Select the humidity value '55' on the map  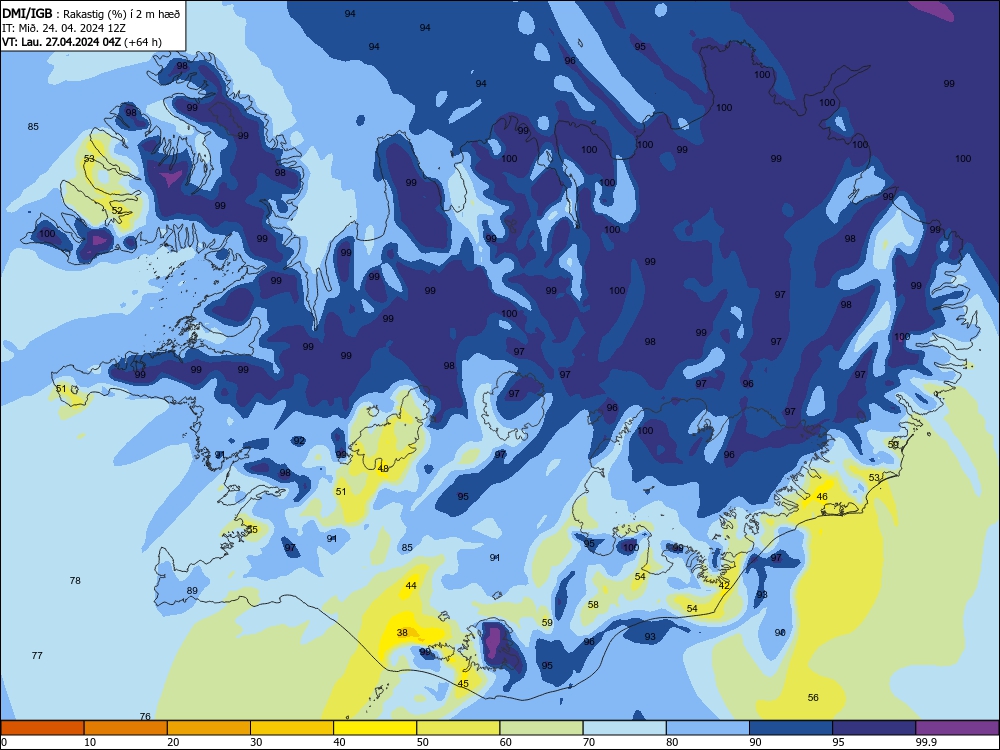(253, 529)
